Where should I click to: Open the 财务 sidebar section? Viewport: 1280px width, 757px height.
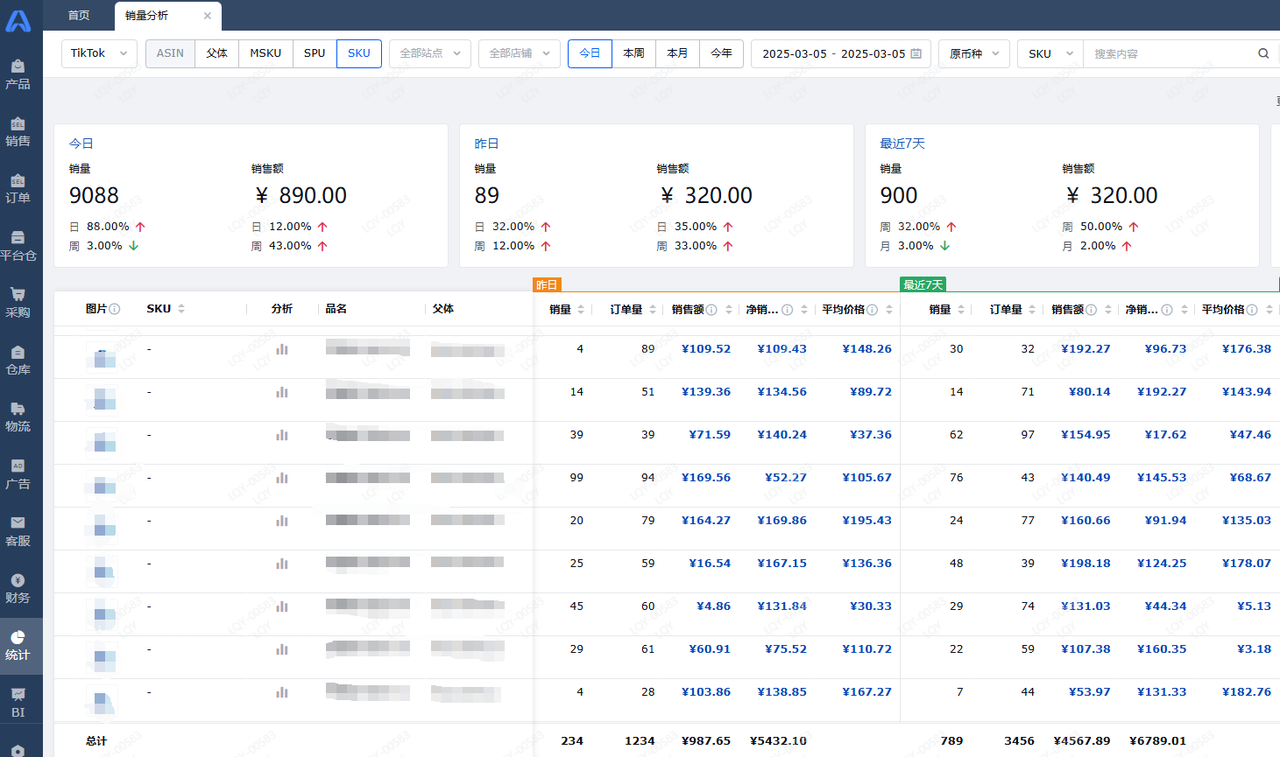point(18,588)
